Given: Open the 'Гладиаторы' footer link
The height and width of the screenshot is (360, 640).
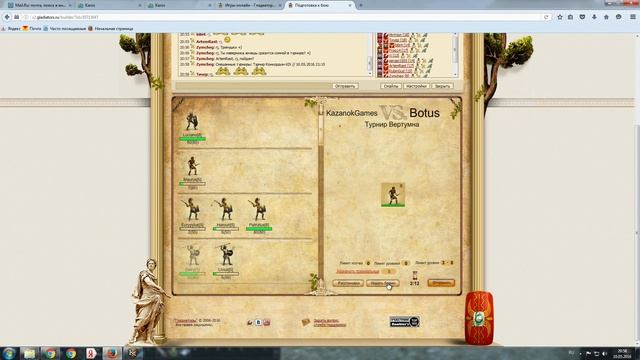Looking at the screenshot, I should coord(186,320).
